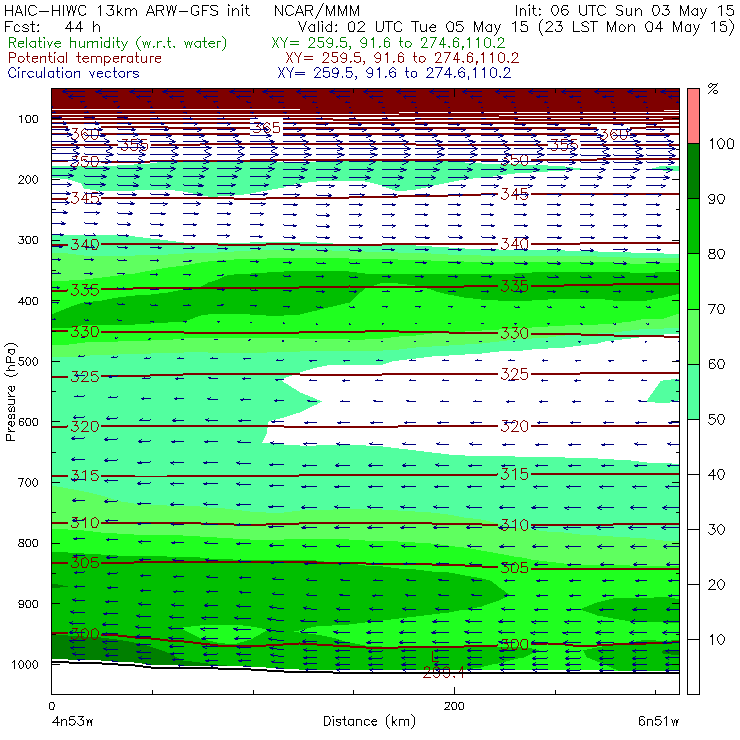Click the 100 hPa pressure axis label
The width and height of the screenshot is (740, 740).
click(28, 119)
